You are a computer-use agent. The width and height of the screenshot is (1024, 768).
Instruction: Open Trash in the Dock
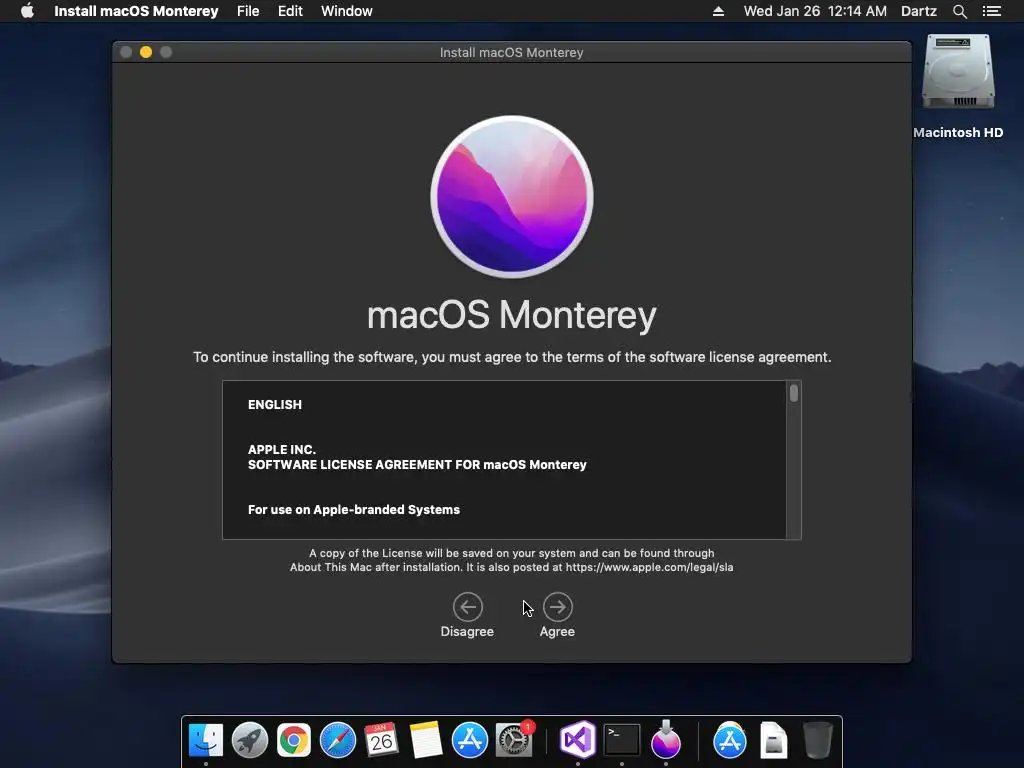click(x=817, y=740)
